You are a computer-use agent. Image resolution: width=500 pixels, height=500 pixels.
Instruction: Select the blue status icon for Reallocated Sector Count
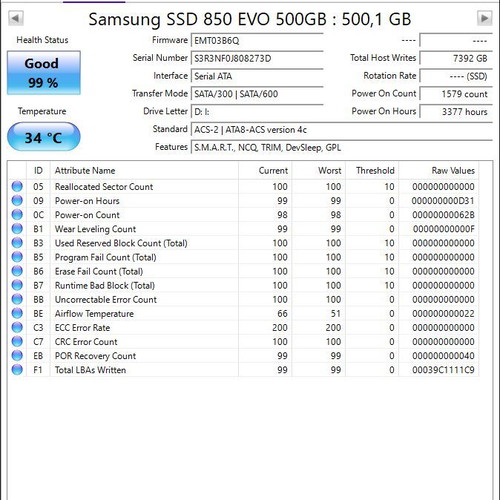coord(17,186)
